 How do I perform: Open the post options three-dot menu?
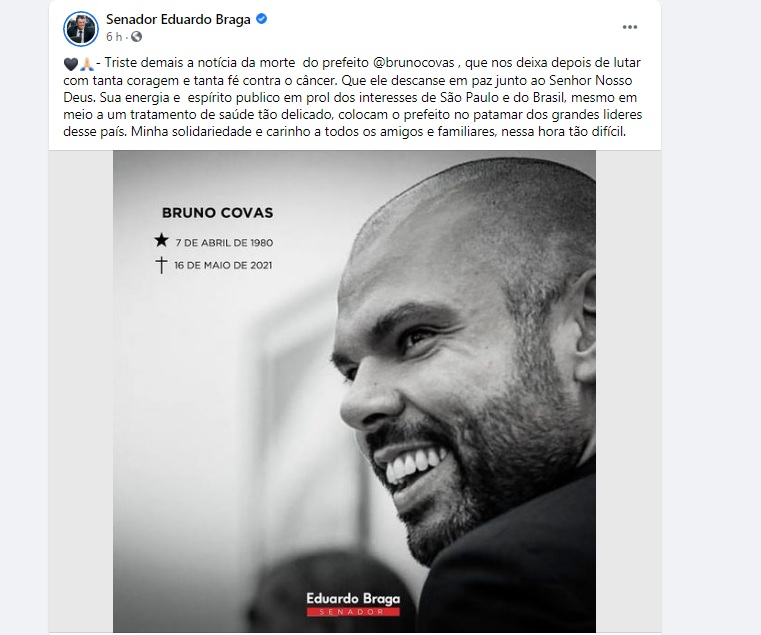coord(629,27)
